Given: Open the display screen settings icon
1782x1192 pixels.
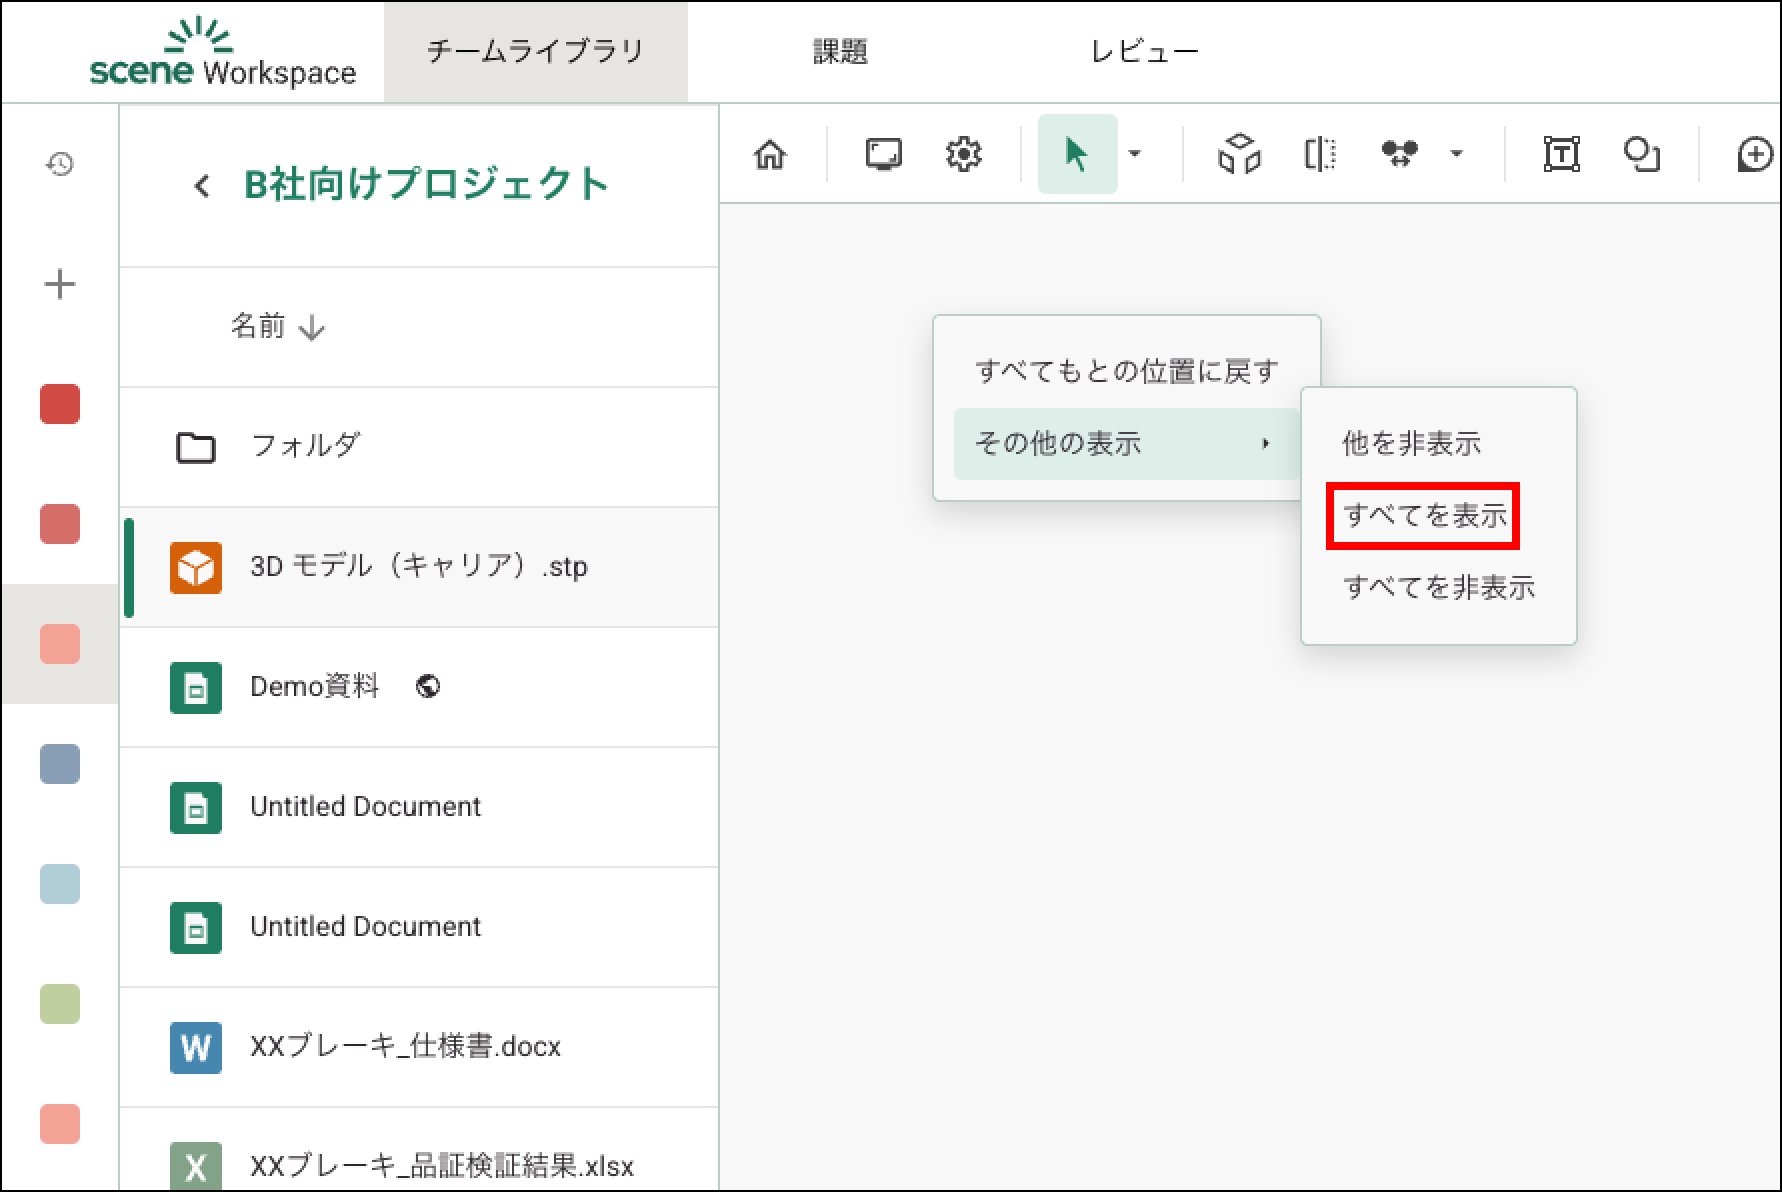Looking at the screenshot, I should tap(883, 155).
